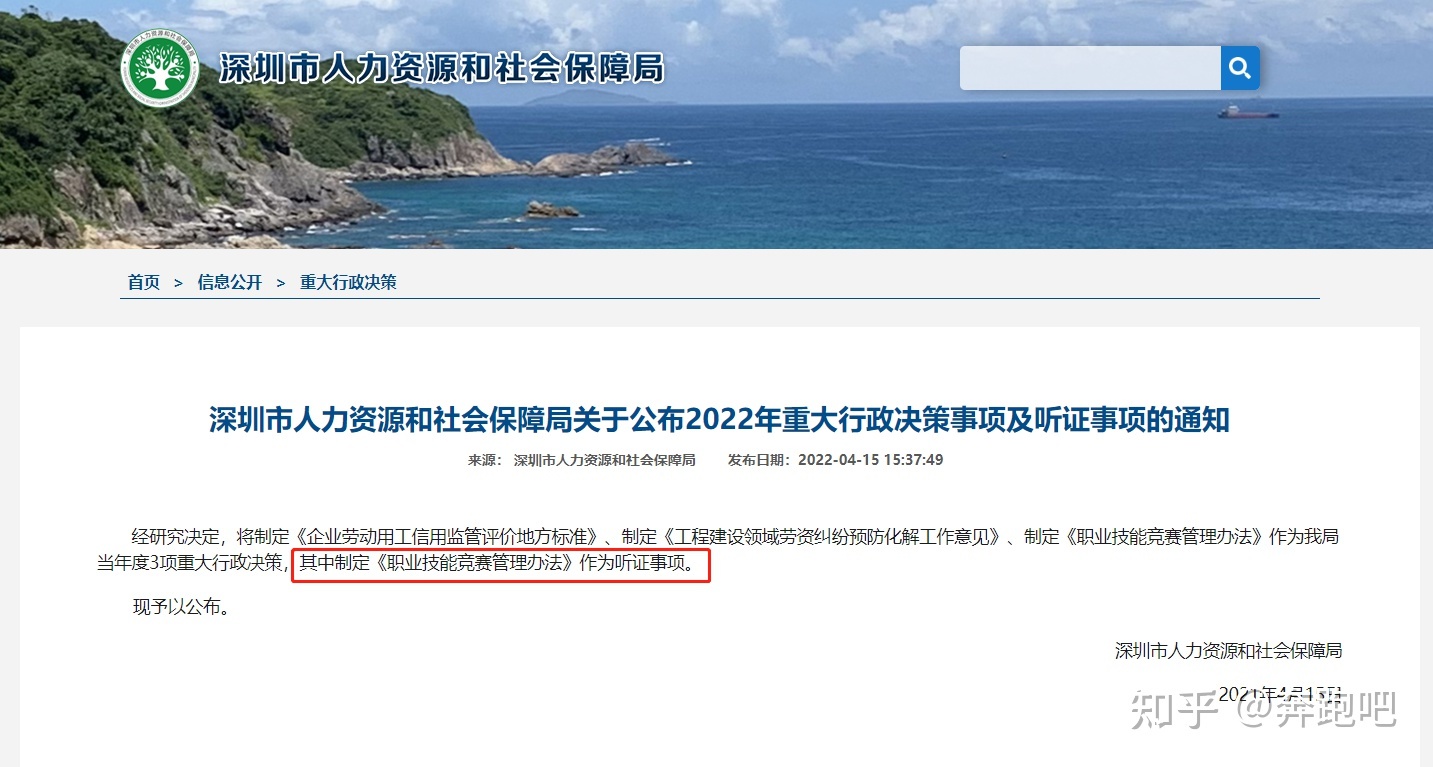Viewport: 1433px width, 767px height.
Task: Go to 首页 in the breadcrumb
Action: (144, 282)
